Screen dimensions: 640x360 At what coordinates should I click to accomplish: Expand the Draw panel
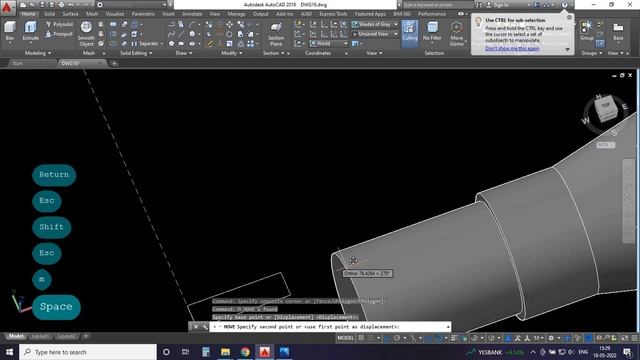(x=184, y=53)
